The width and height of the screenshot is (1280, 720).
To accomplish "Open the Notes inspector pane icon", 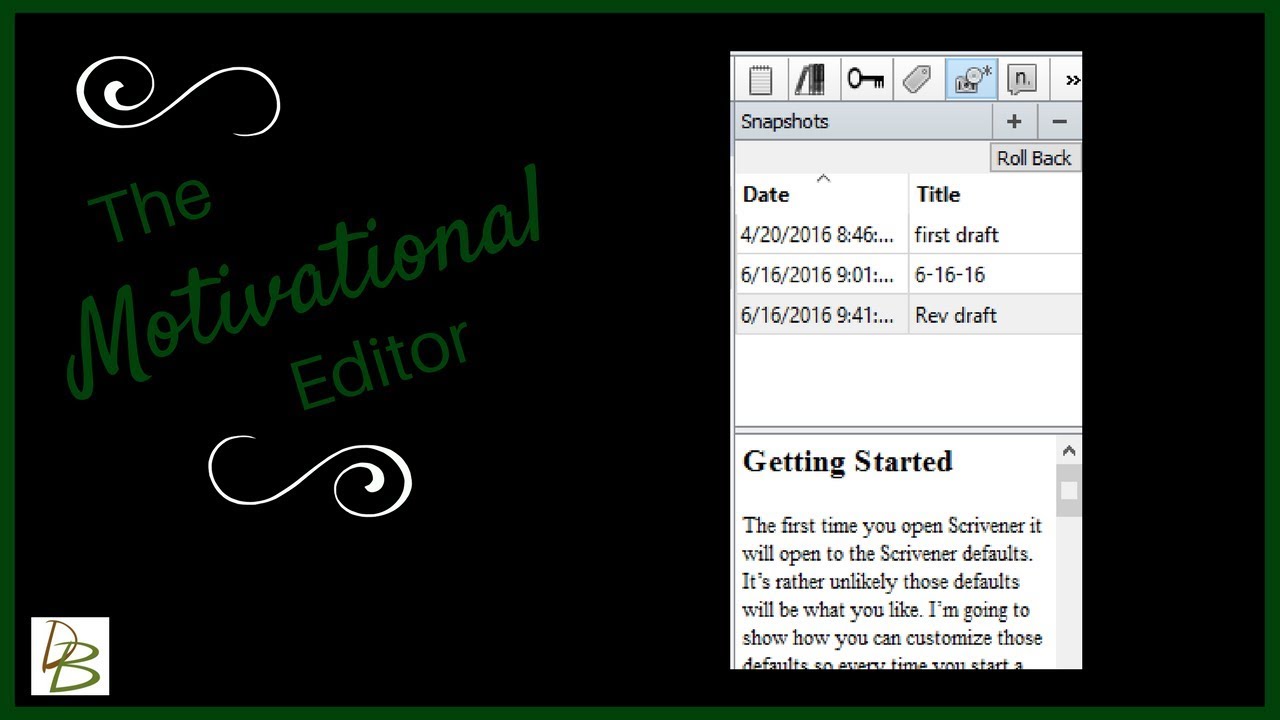I will coord(760,80).
